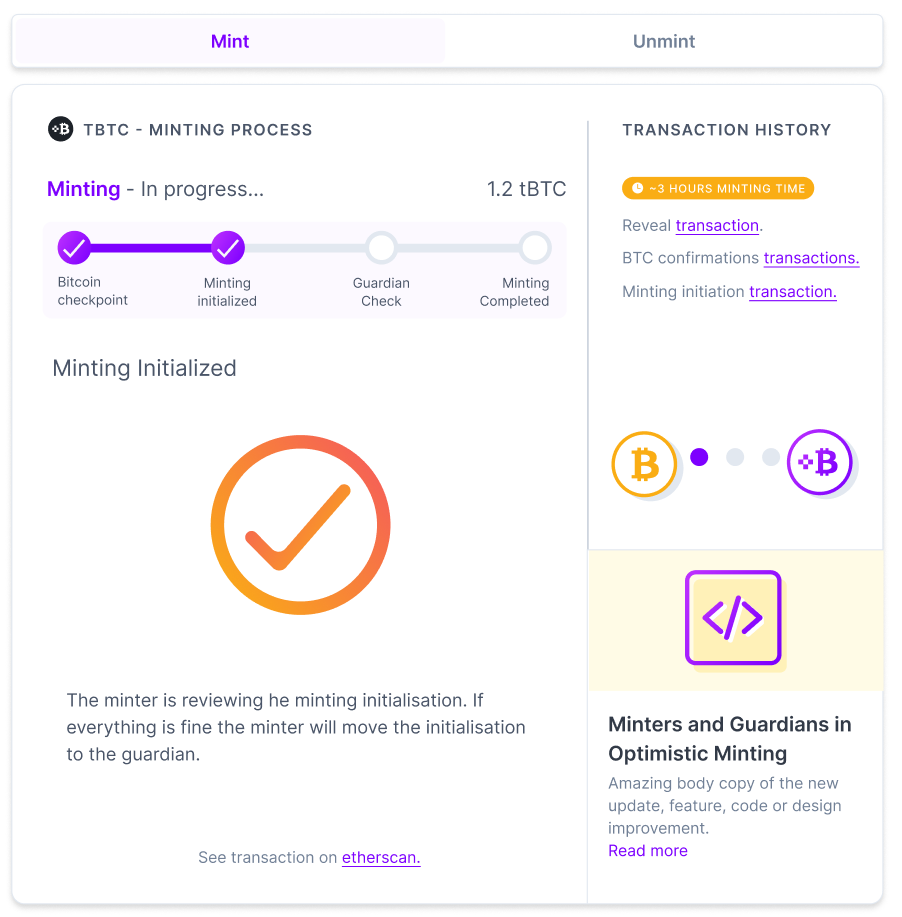Click the purple tBTC coin icon
902x917 pixels.
point(820,462)
